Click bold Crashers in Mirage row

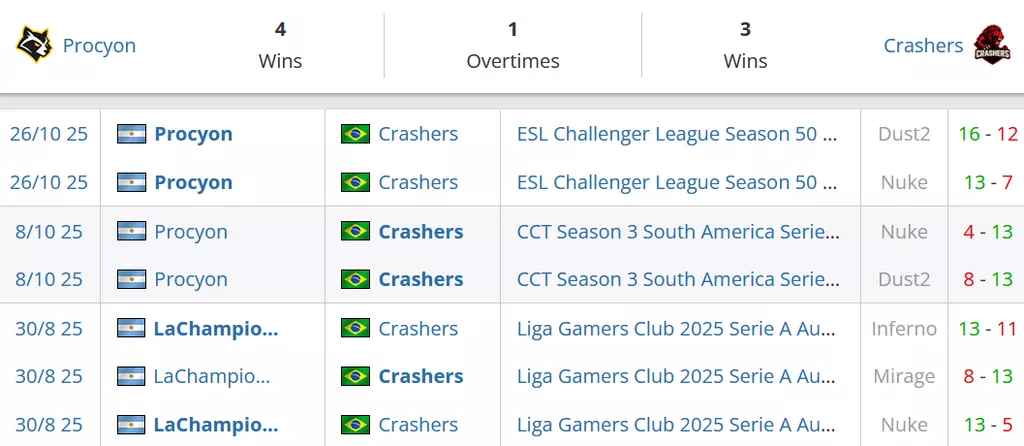420,376
